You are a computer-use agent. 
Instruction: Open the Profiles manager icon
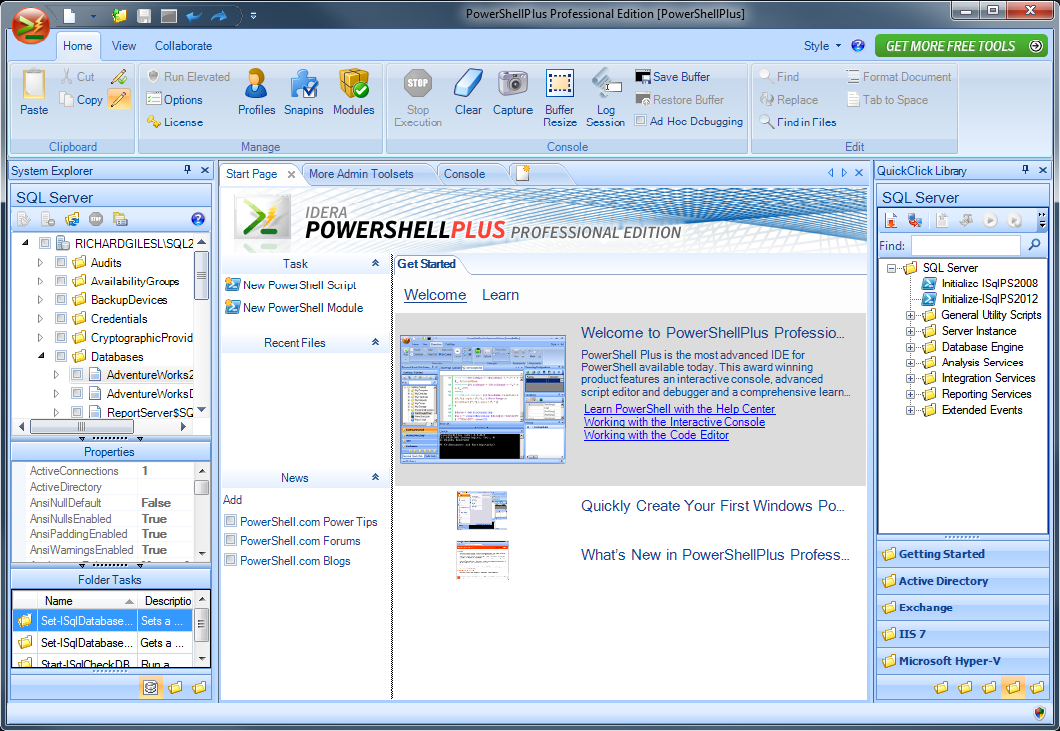[x=256, y=84]
